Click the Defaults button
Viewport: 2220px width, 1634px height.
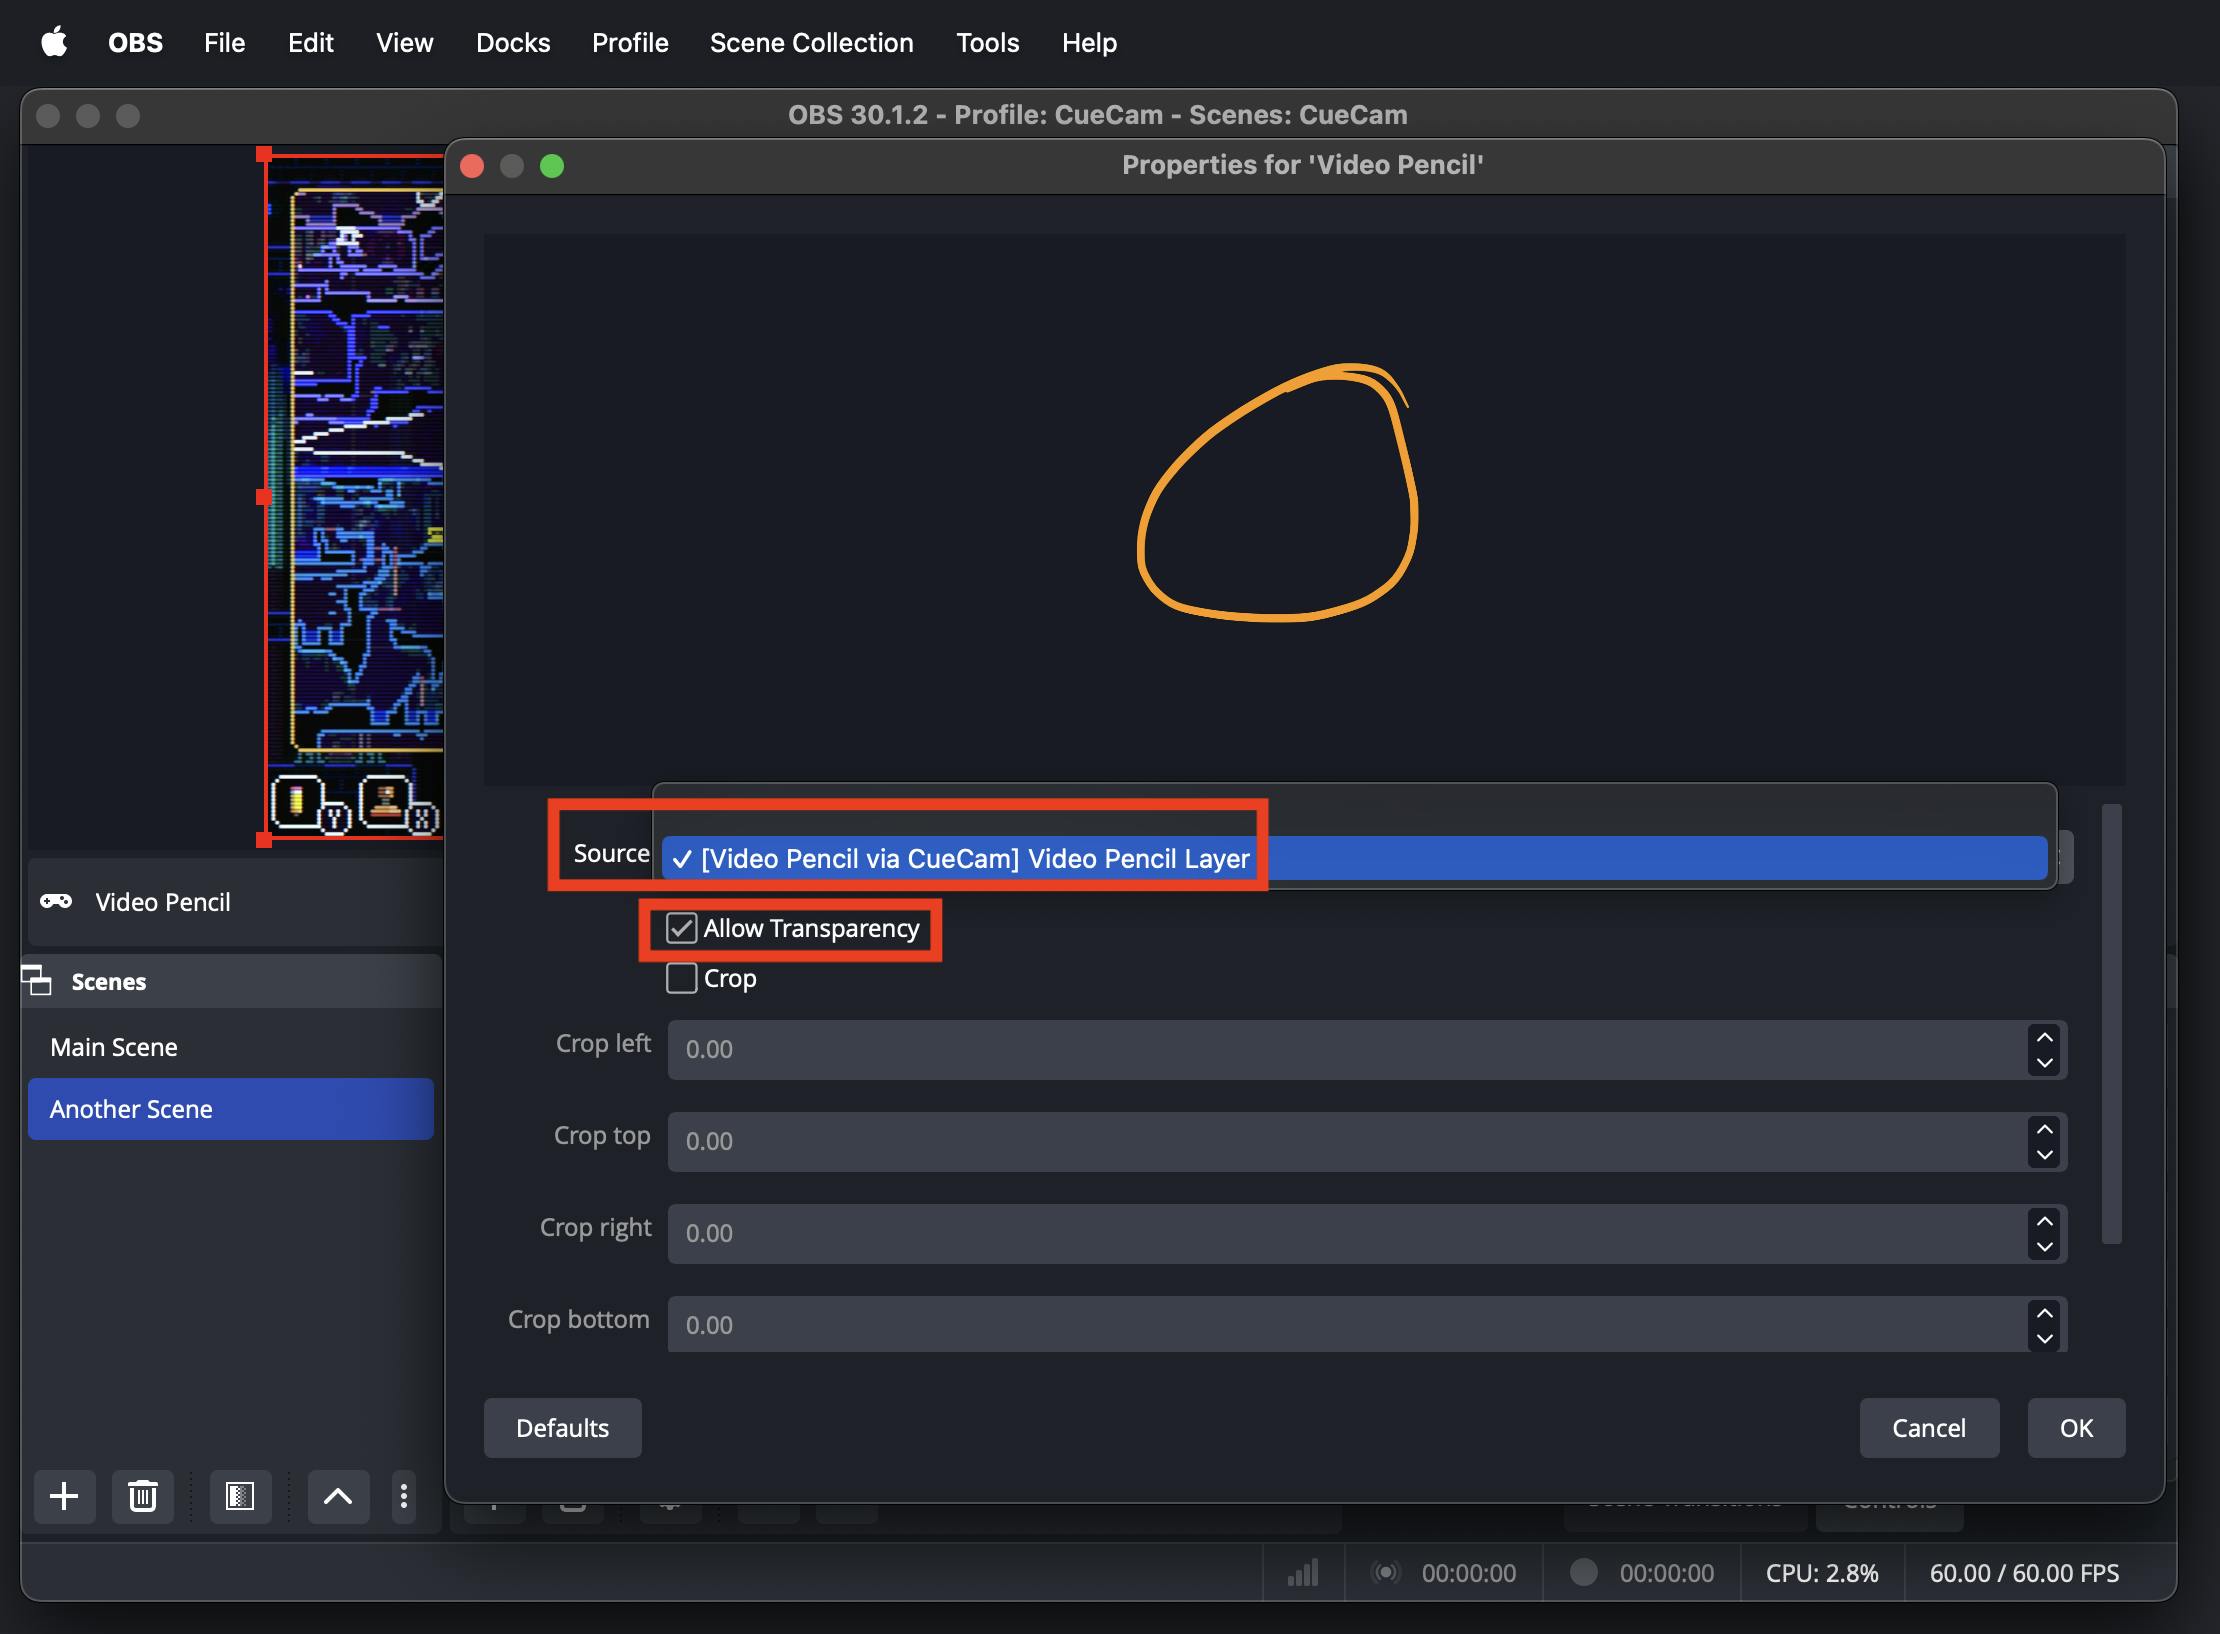click(562, 1427)
